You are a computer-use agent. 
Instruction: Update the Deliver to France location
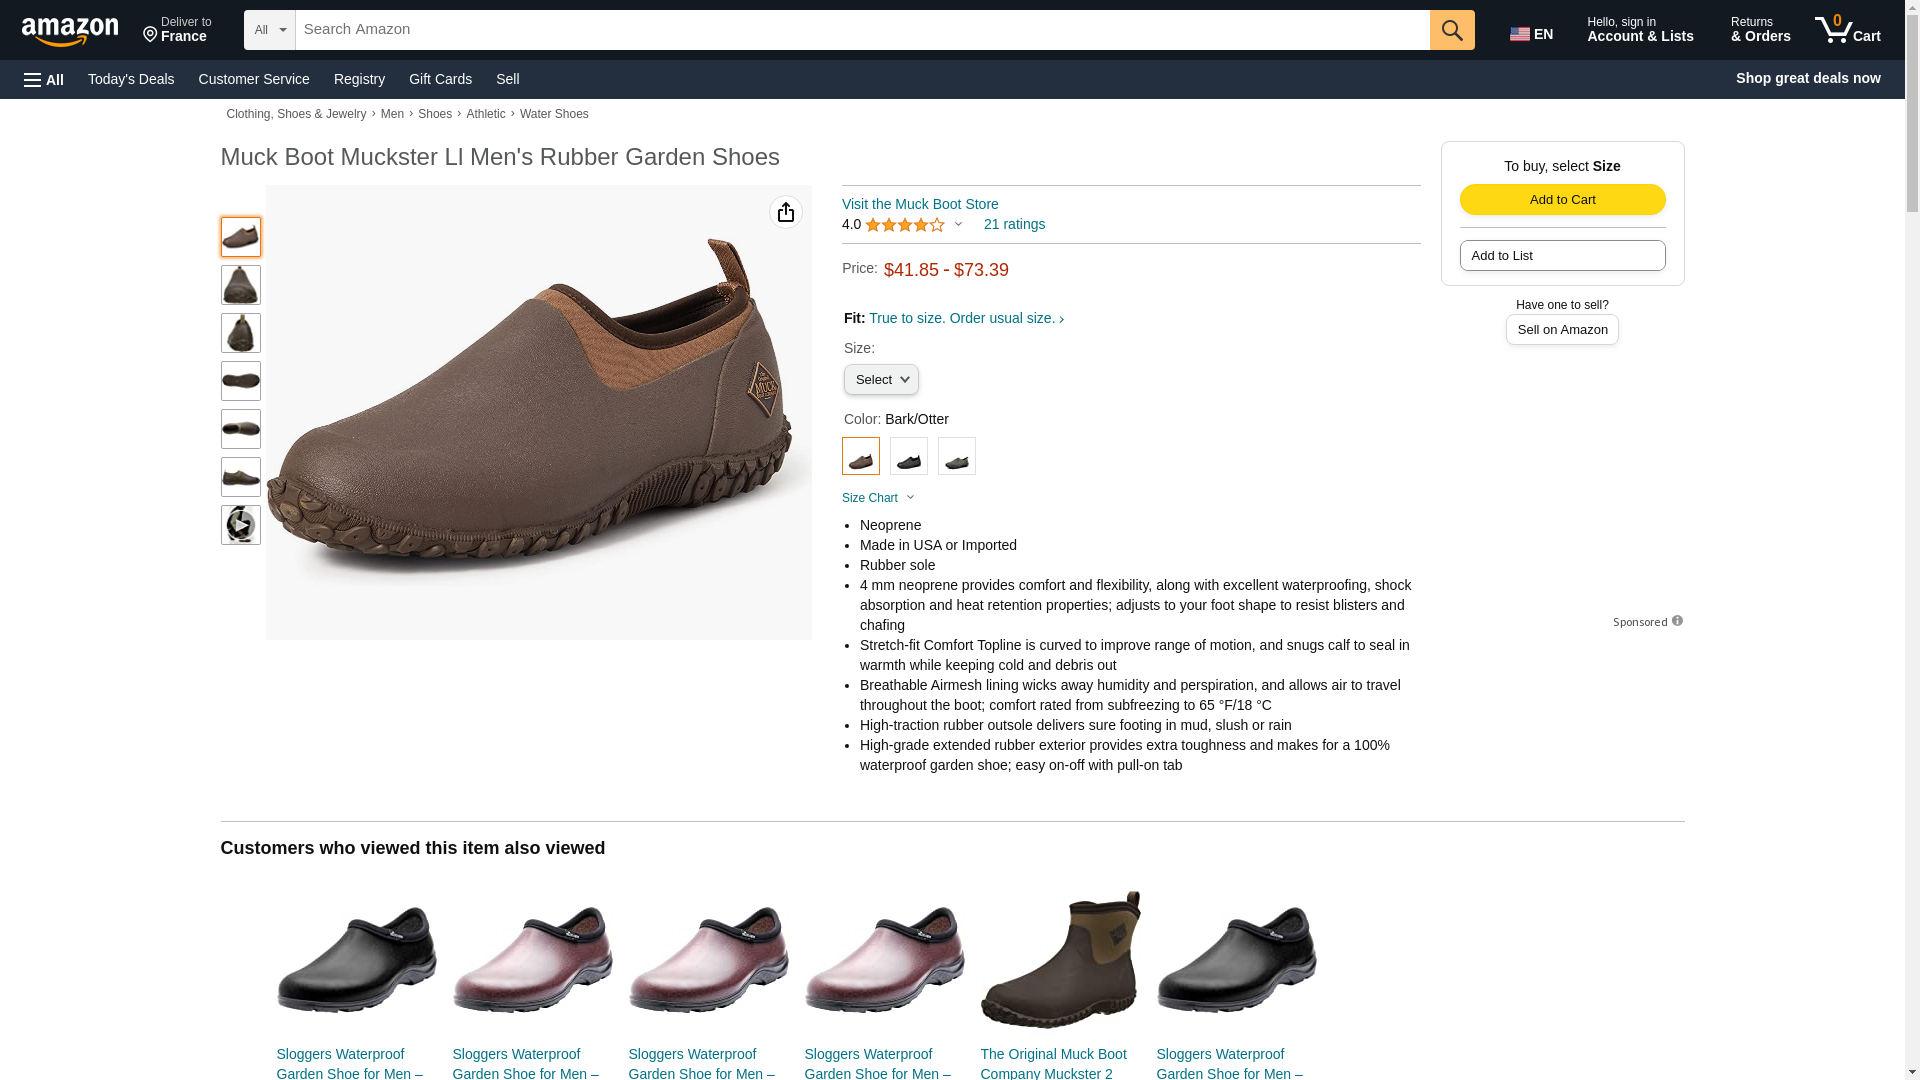point(177,30)
